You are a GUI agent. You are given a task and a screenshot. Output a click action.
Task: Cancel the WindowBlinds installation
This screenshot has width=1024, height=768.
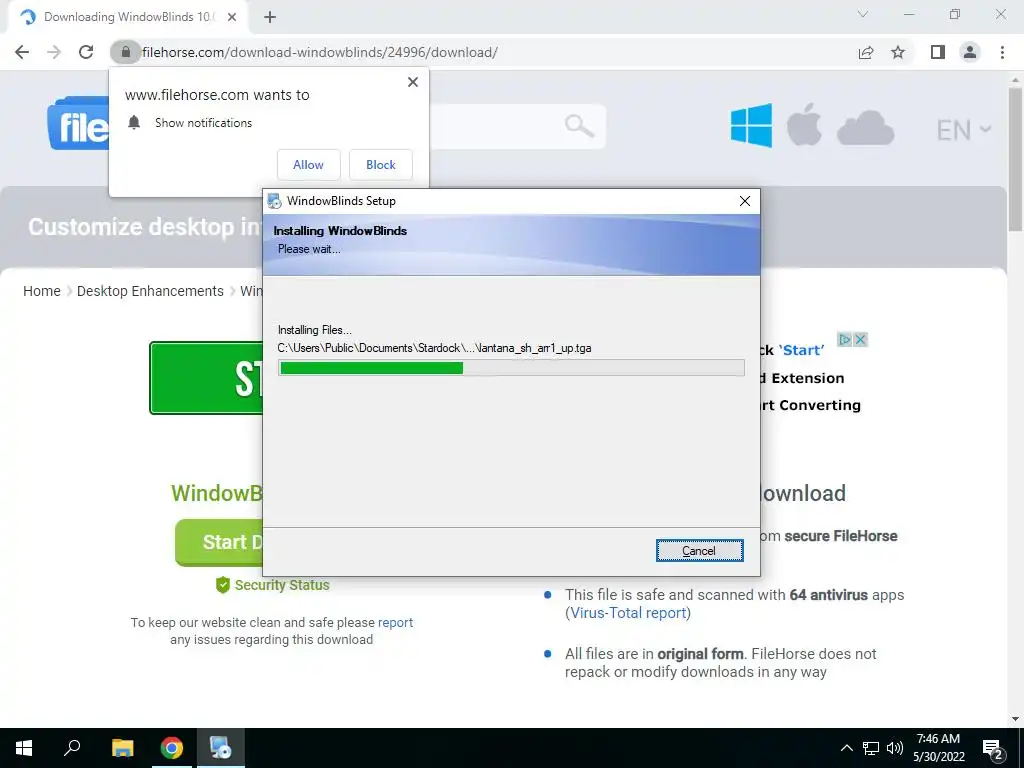point(699,551)
